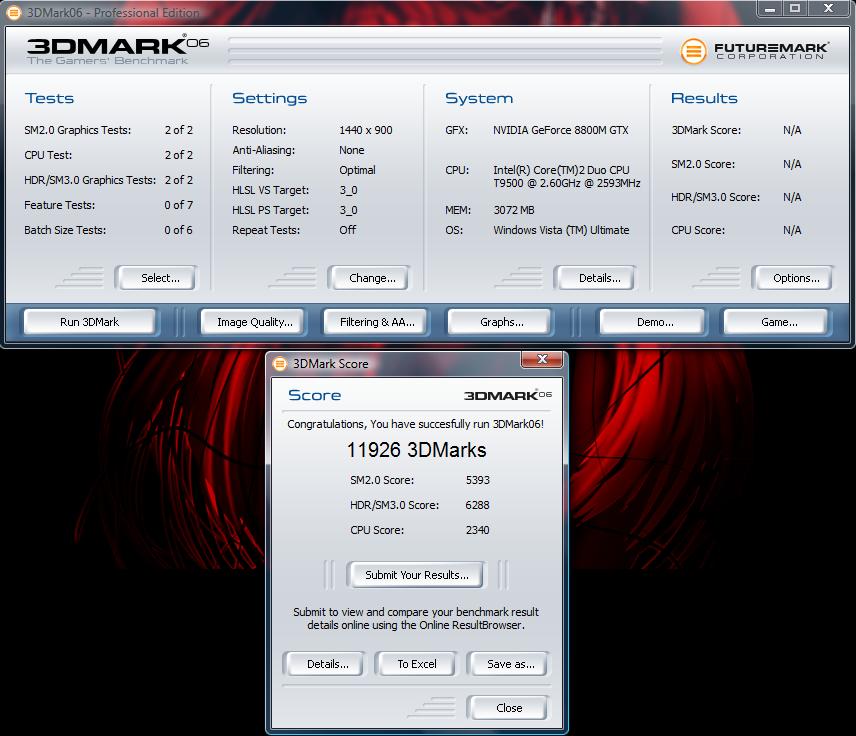The height and width of the screenshot is (736, 856).
Task: Open Filtering & AA... tool
Action: coord(377,322)
